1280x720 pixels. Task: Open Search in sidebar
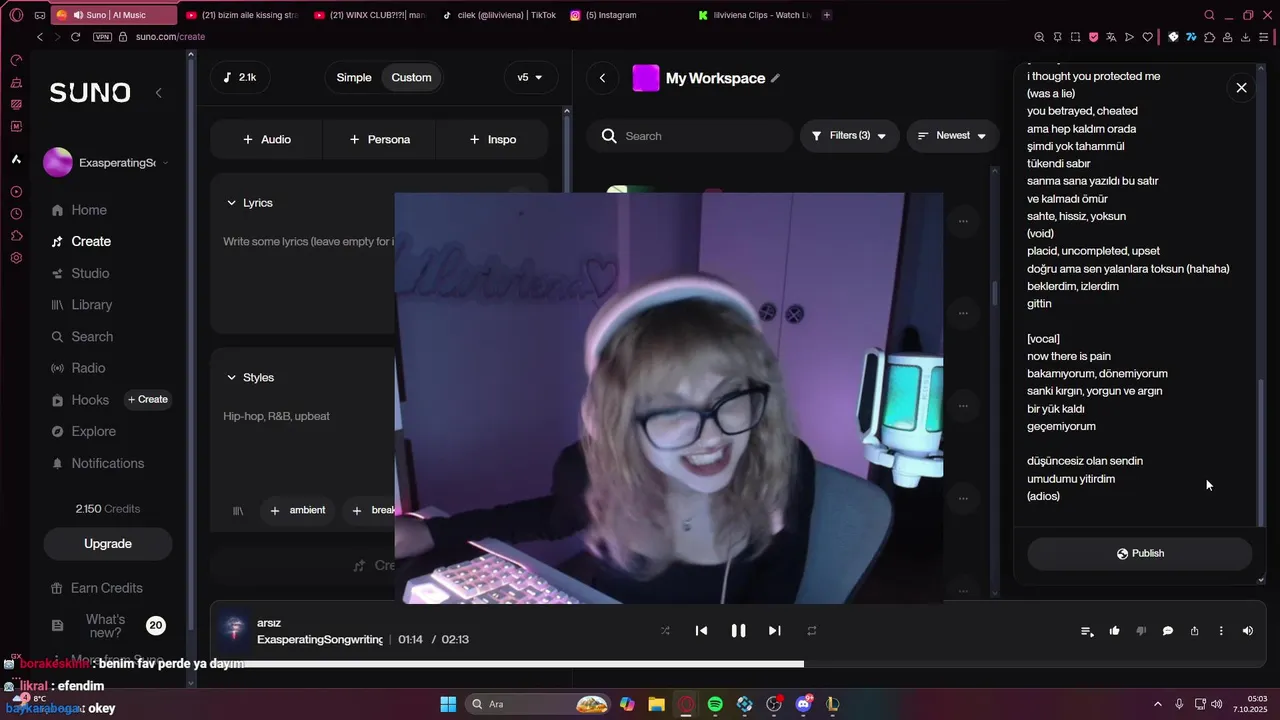point(82,337)
